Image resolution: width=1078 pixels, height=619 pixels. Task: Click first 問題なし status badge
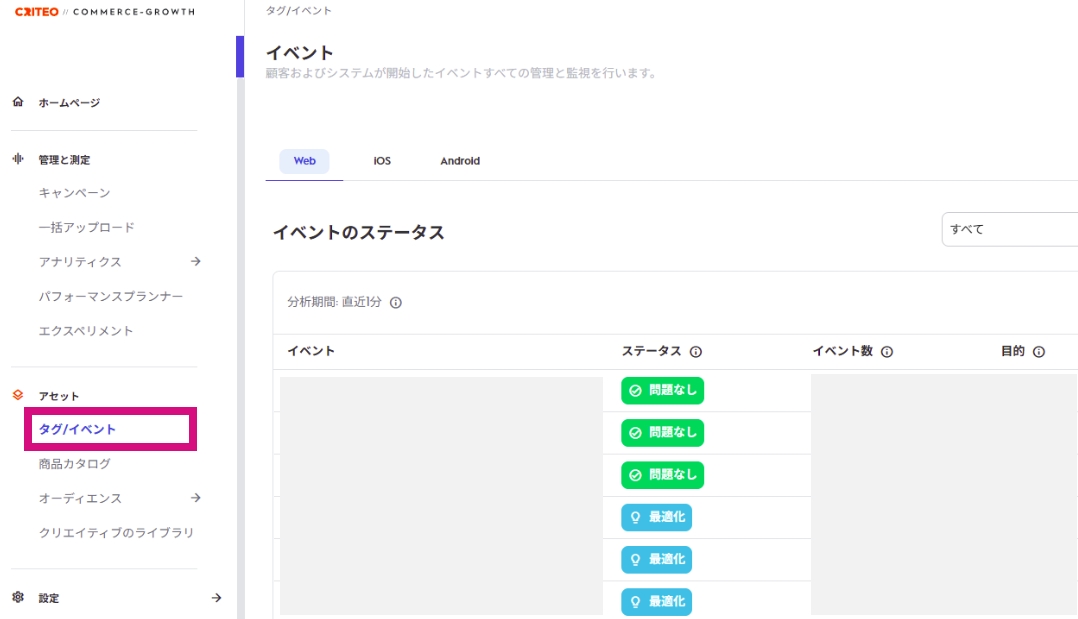click(x=662, y=391)
